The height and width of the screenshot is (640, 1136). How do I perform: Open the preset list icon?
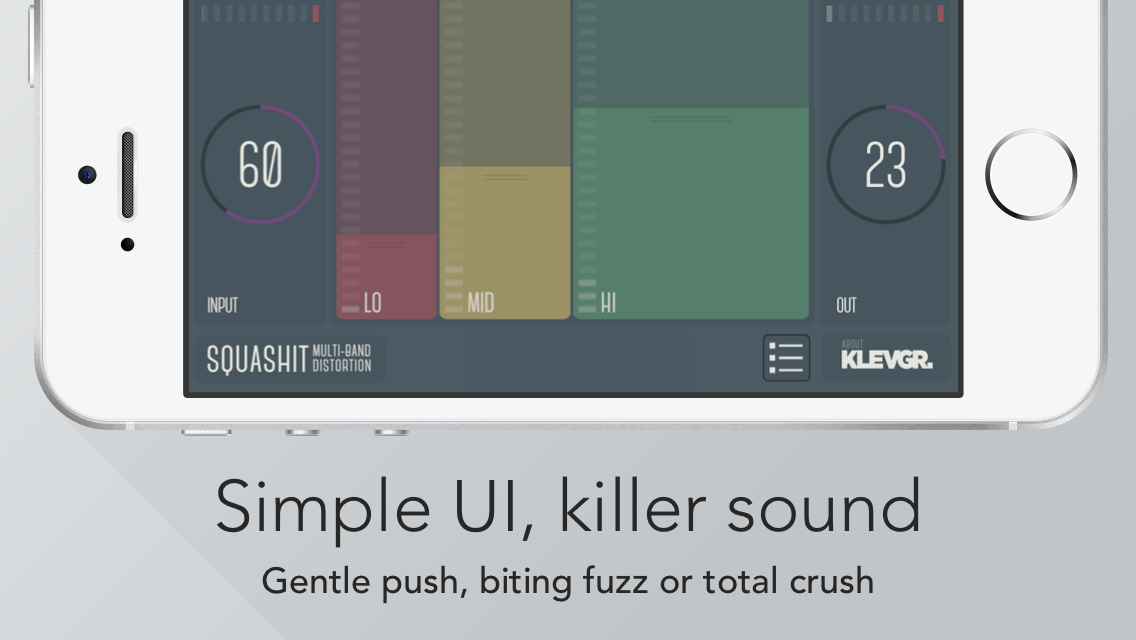pyautogui.click(x=786, y=358)
